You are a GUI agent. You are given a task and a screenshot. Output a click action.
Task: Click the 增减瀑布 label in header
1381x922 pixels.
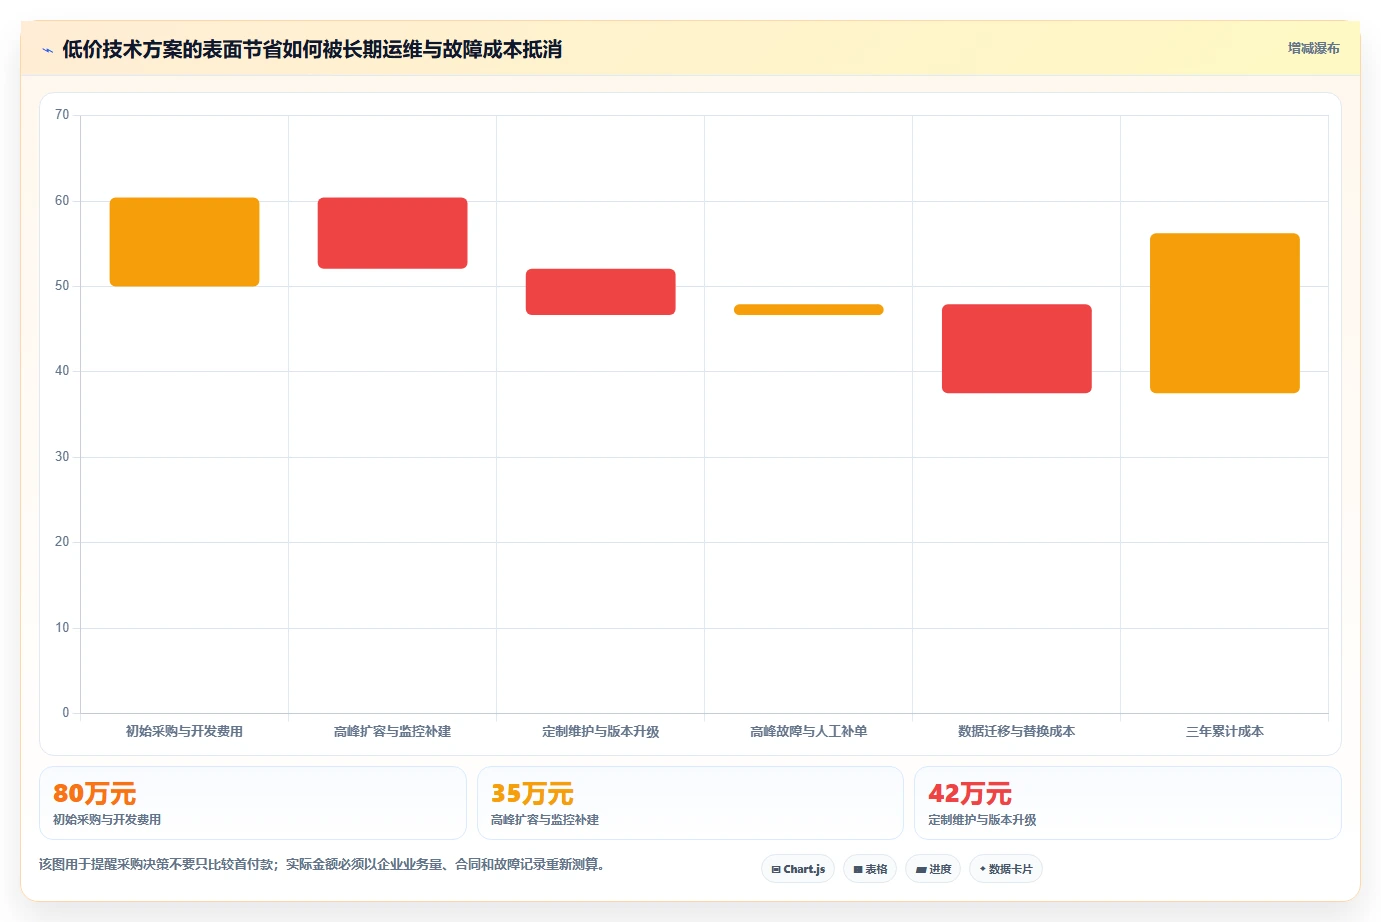click(x=1313, y=48)
